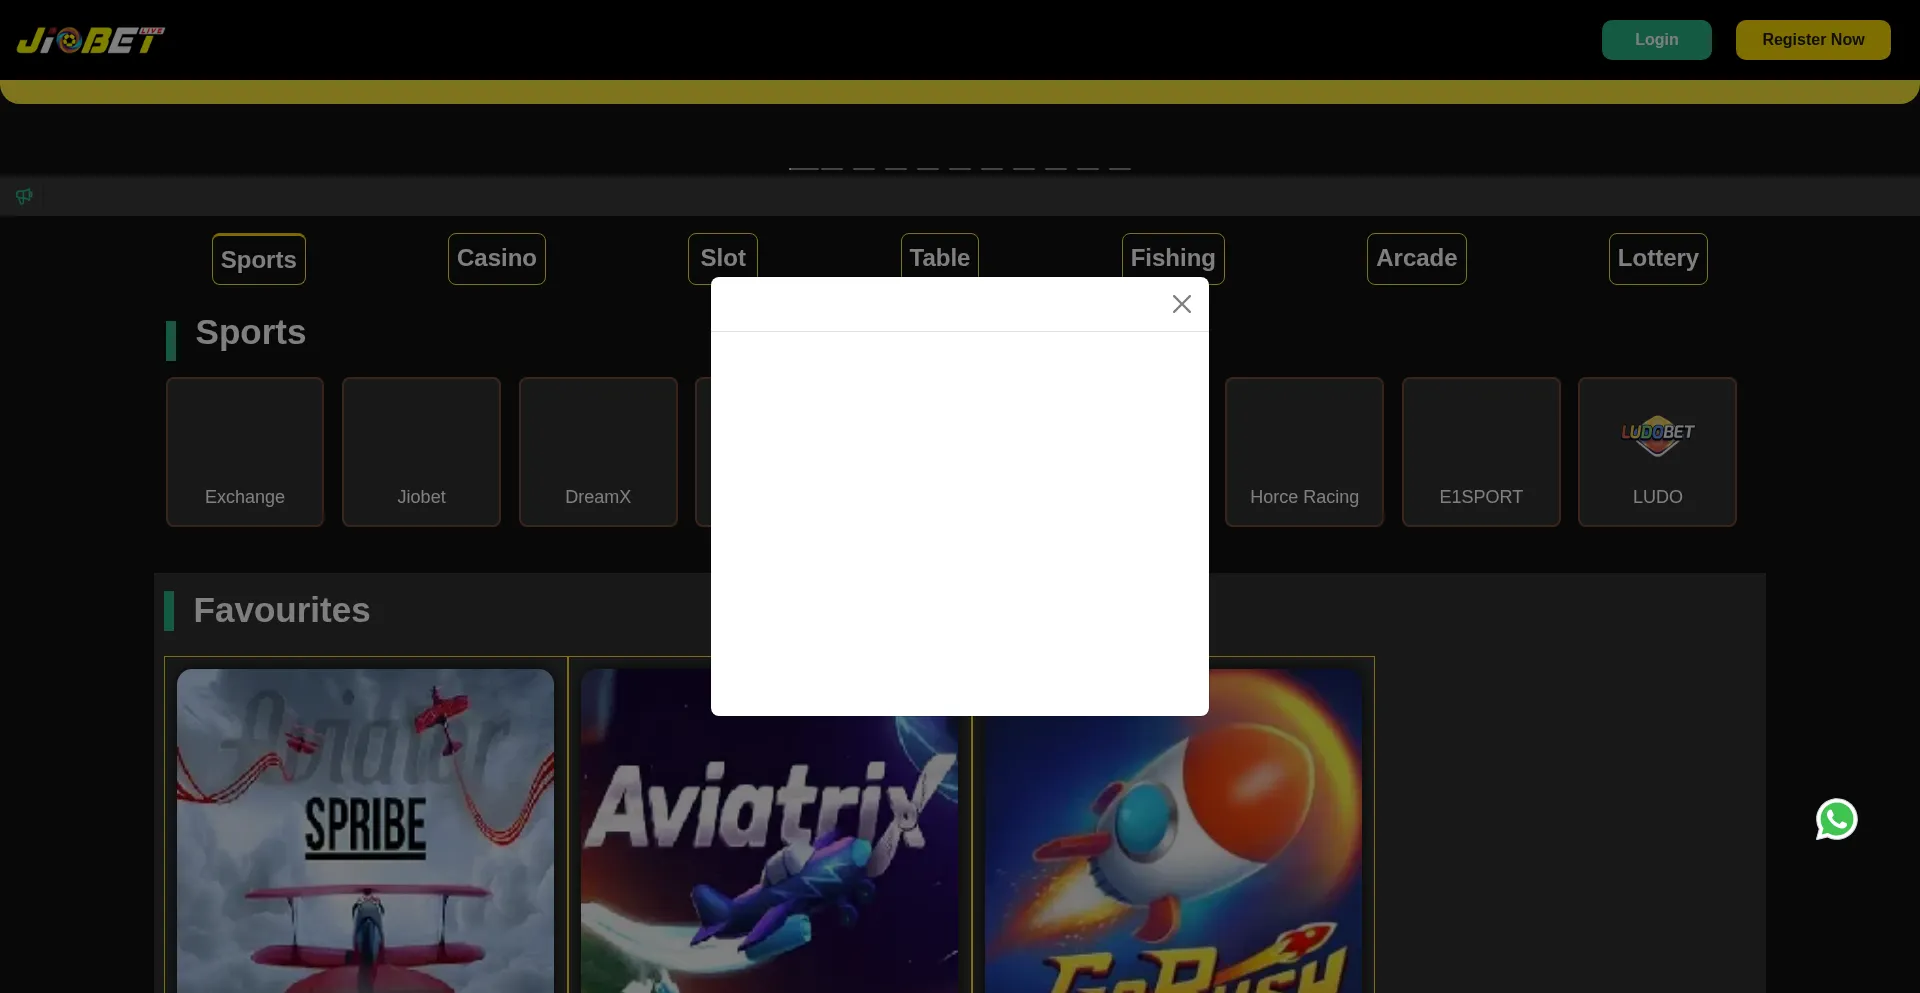1920x993 pixels.
Task: Select the first banner carousel indicator
Action: (x=803, y=168)
